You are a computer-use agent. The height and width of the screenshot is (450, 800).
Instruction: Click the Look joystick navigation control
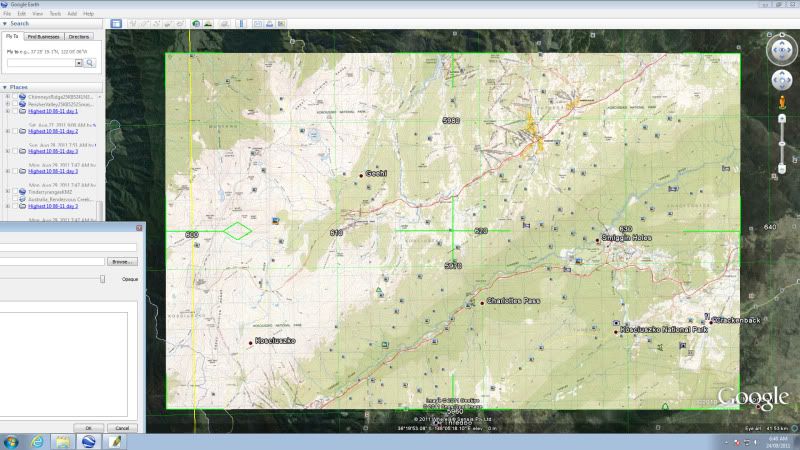point(782,50)
